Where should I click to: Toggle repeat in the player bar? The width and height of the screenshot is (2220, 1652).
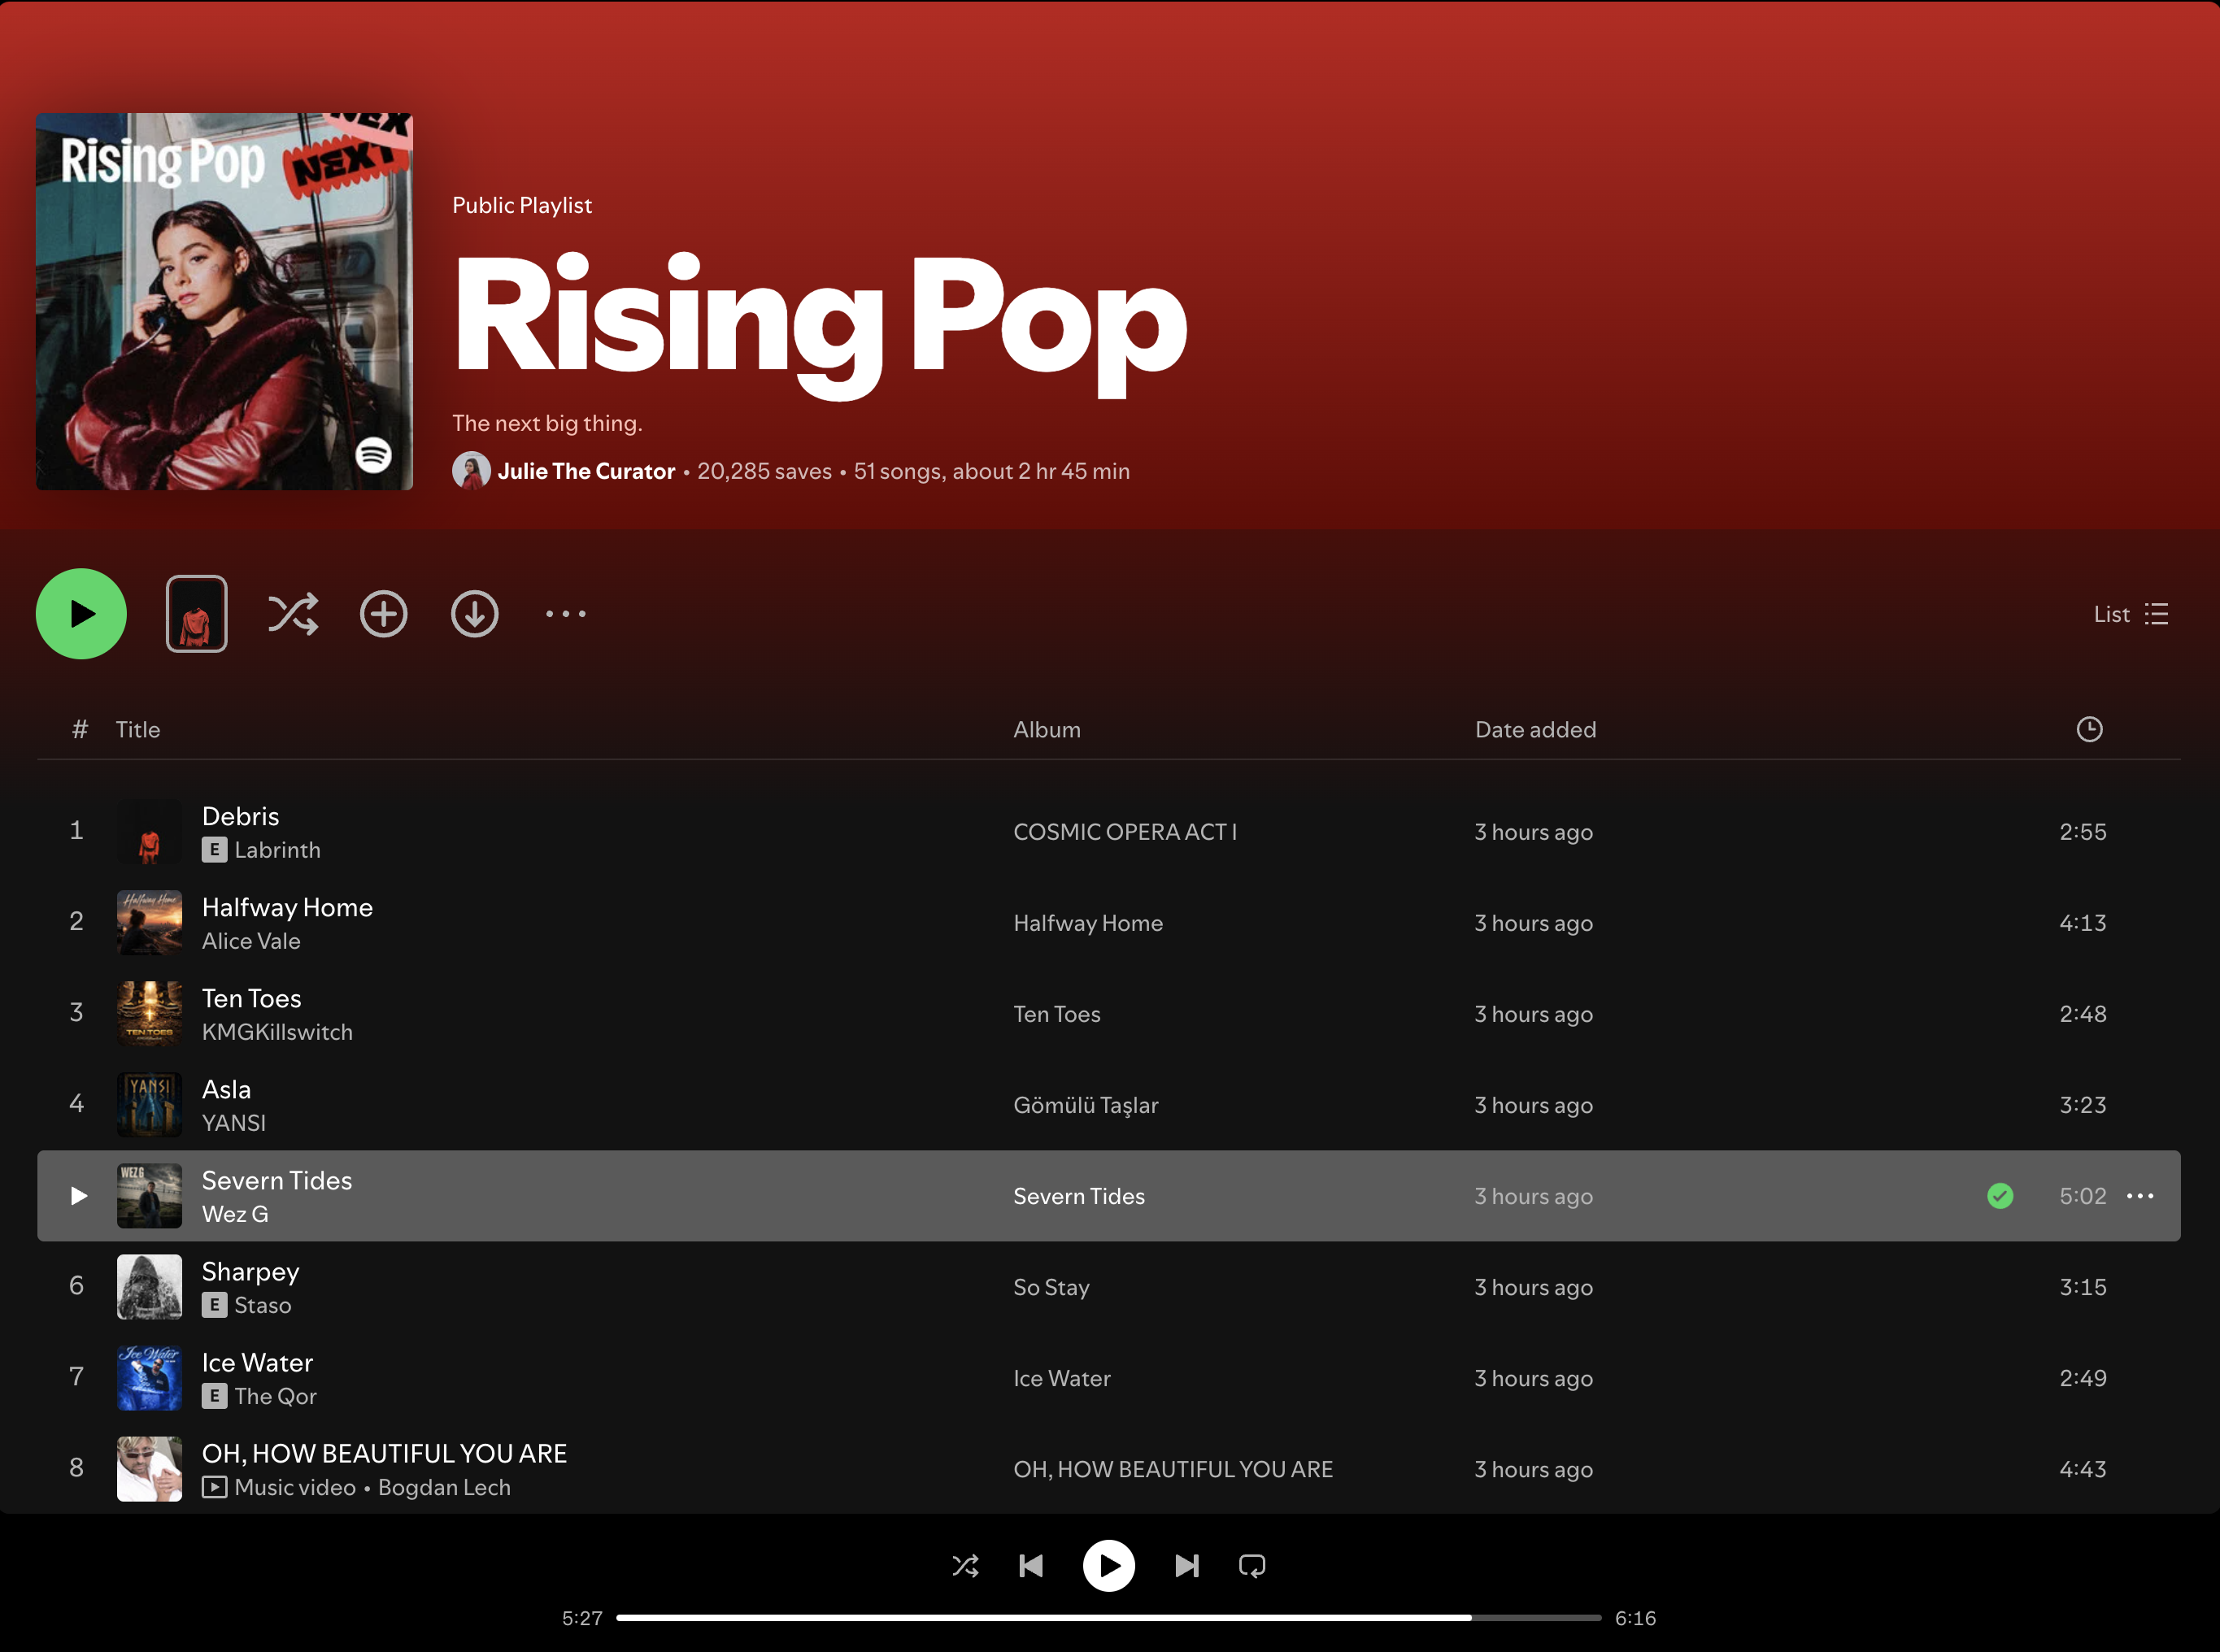click(x=1252, y=1565)
